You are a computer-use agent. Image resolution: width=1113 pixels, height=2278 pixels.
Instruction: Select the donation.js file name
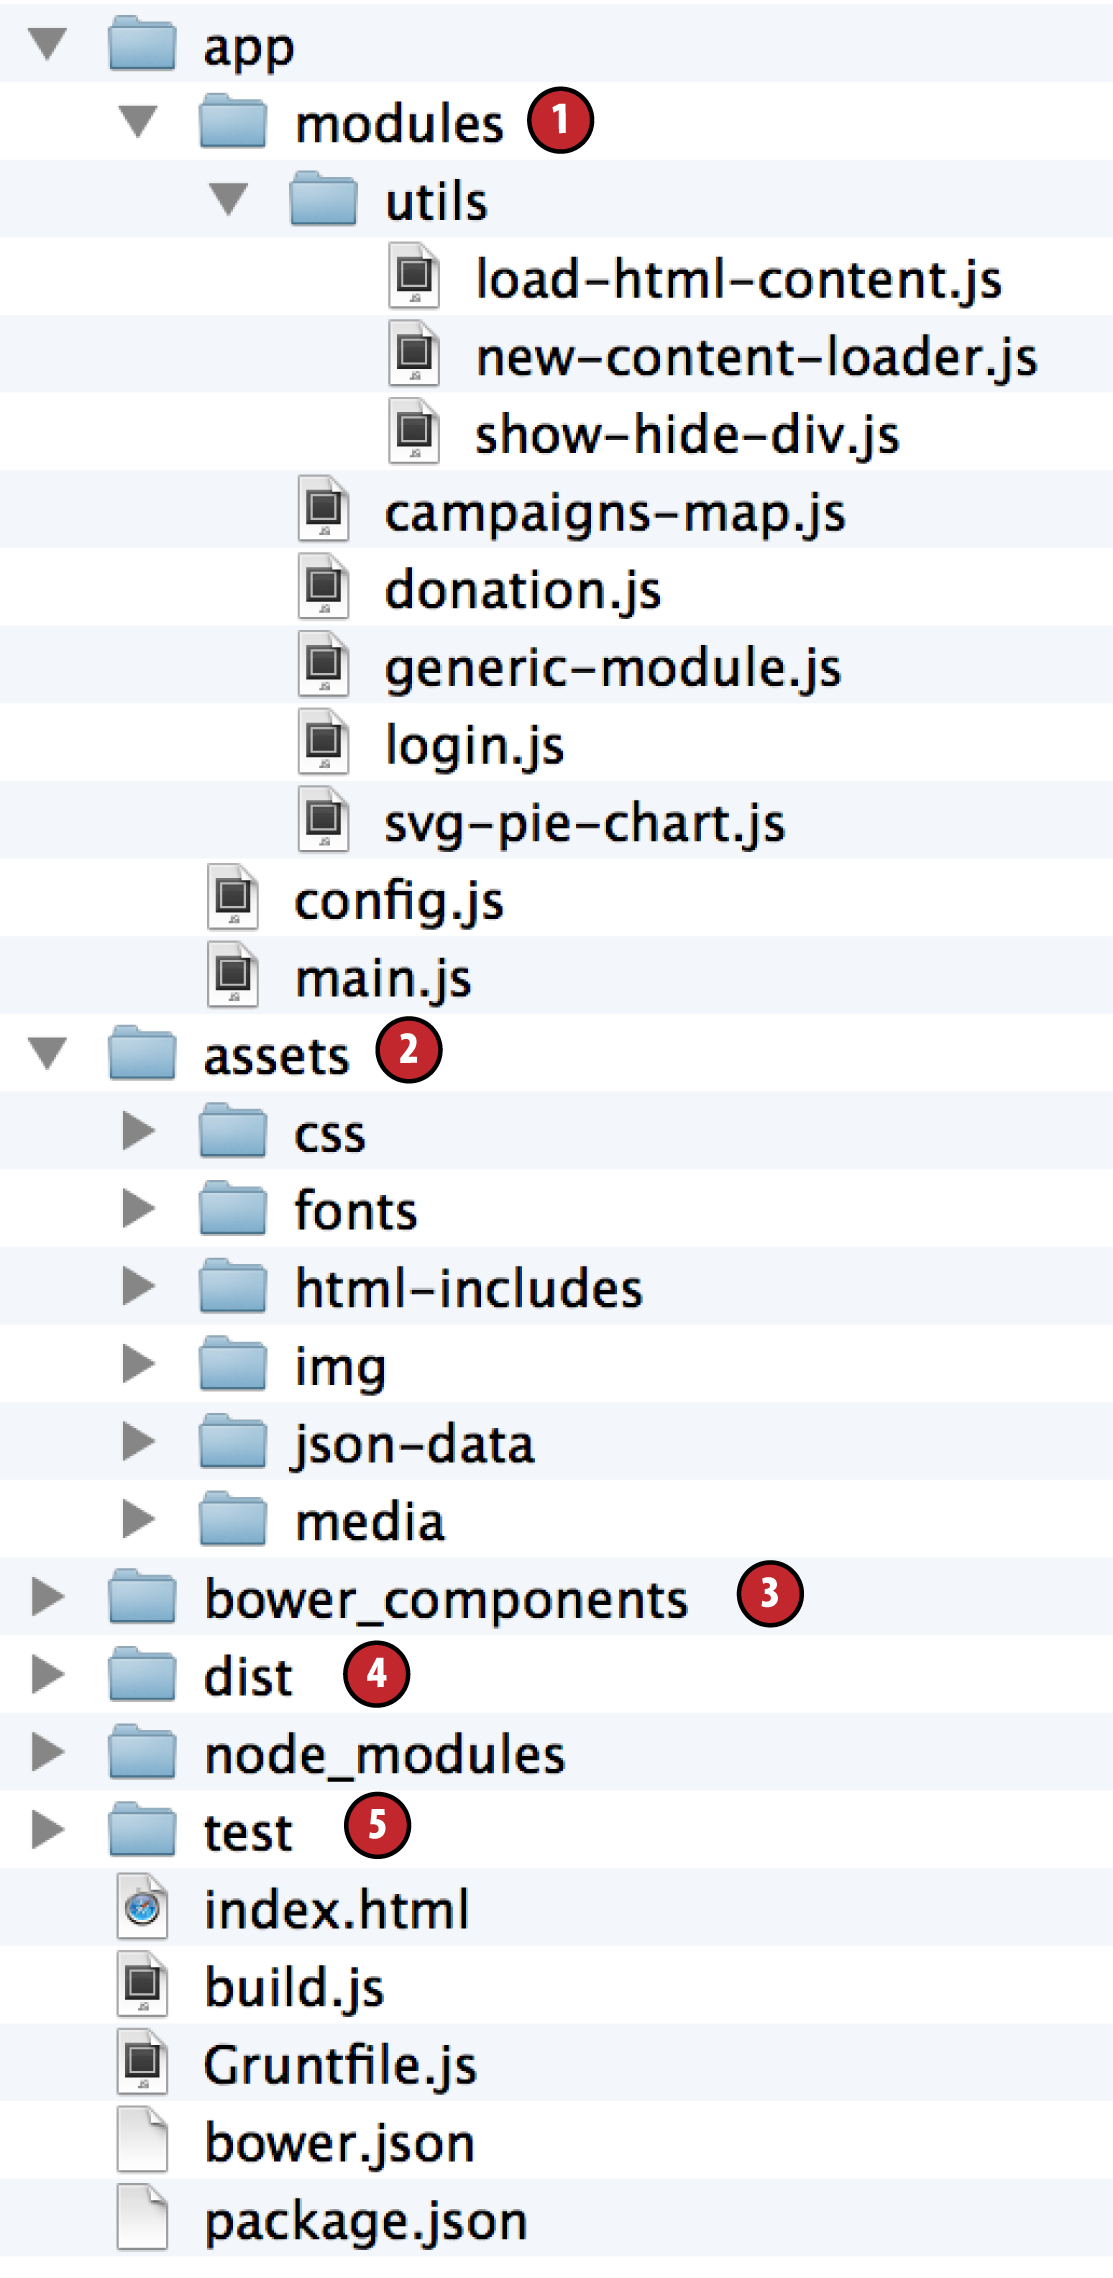(x=522, y=589)
